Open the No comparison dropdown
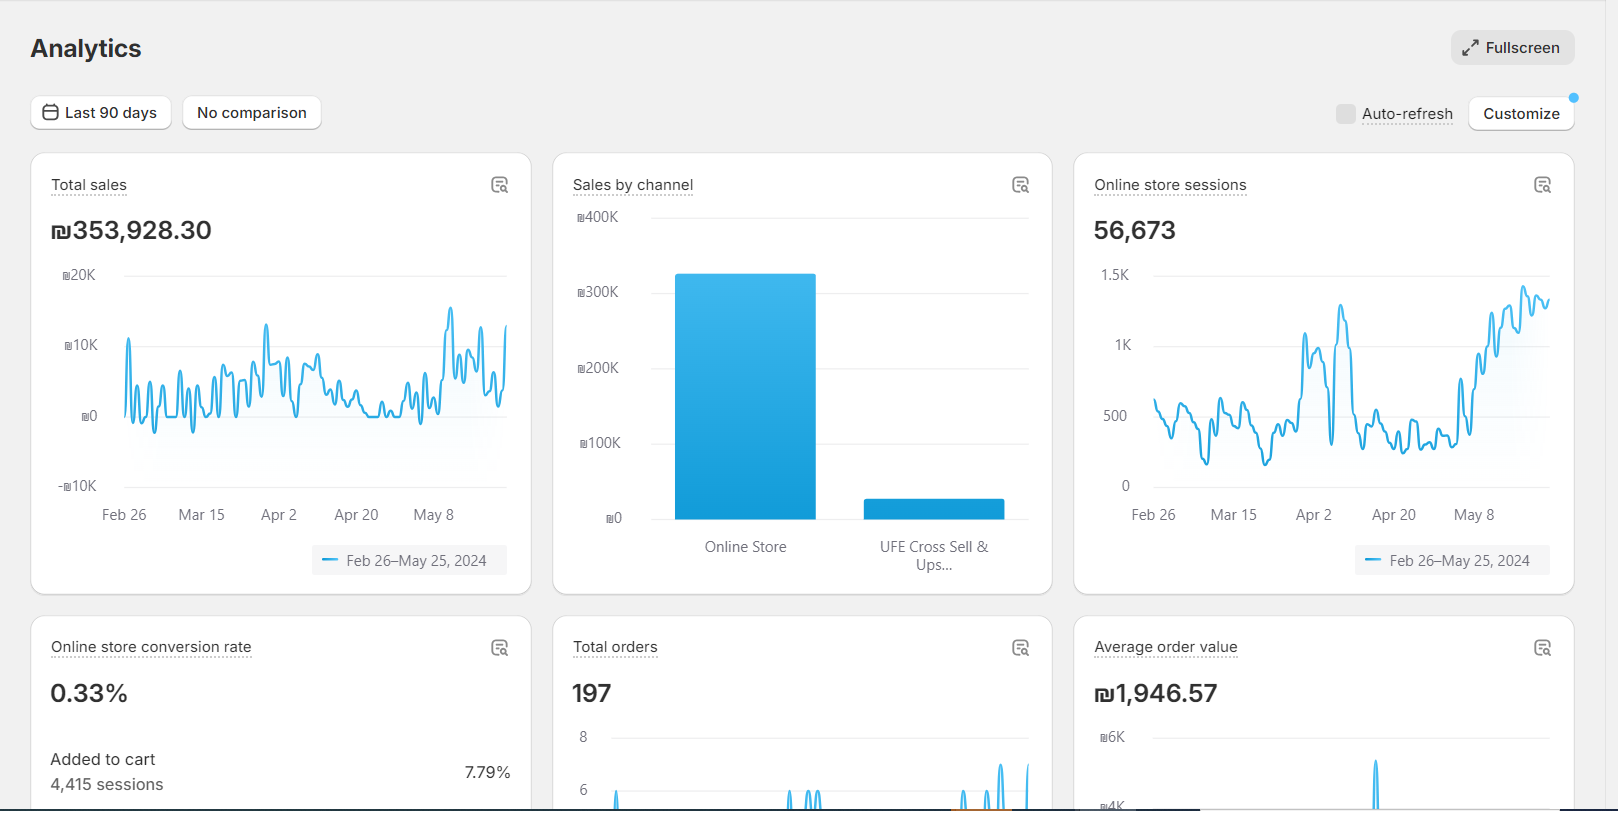This screenshot has width=1618, height=820. [252, 113]
